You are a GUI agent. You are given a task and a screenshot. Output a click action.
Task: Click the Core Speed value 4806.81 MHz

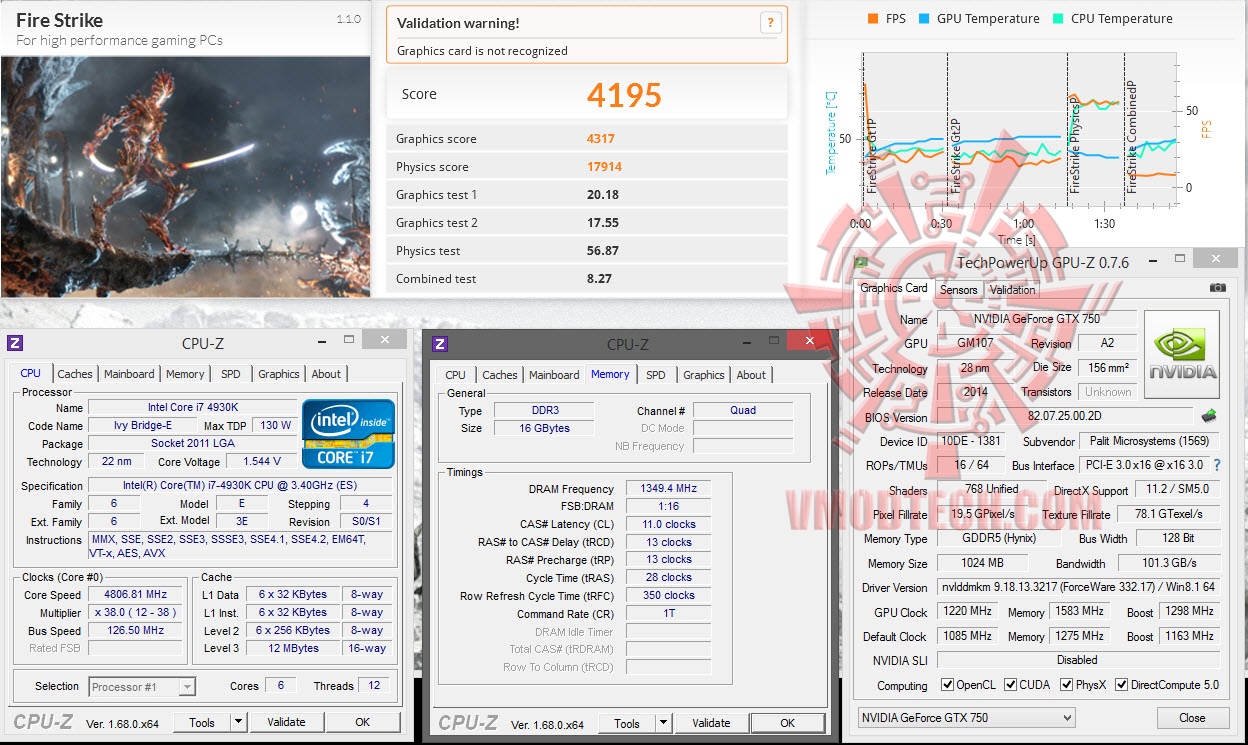[x=135, y=594]
